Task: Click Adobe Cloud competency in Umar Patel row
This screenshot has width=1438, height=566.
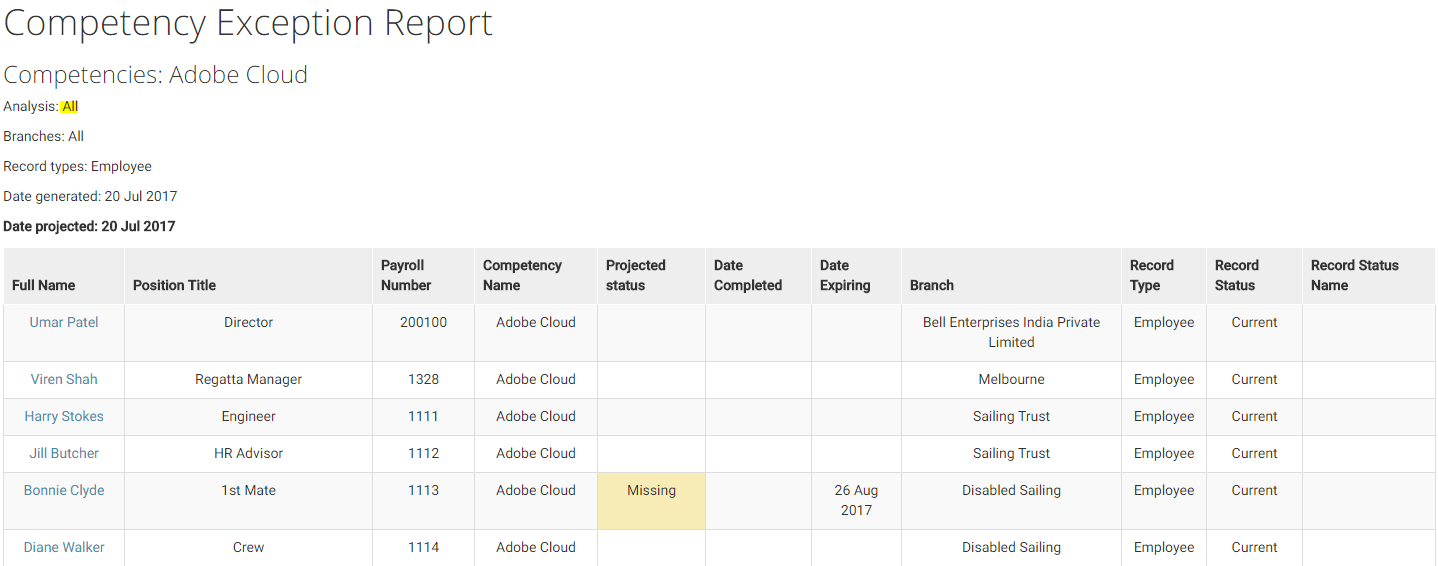Action: point(536,322)
